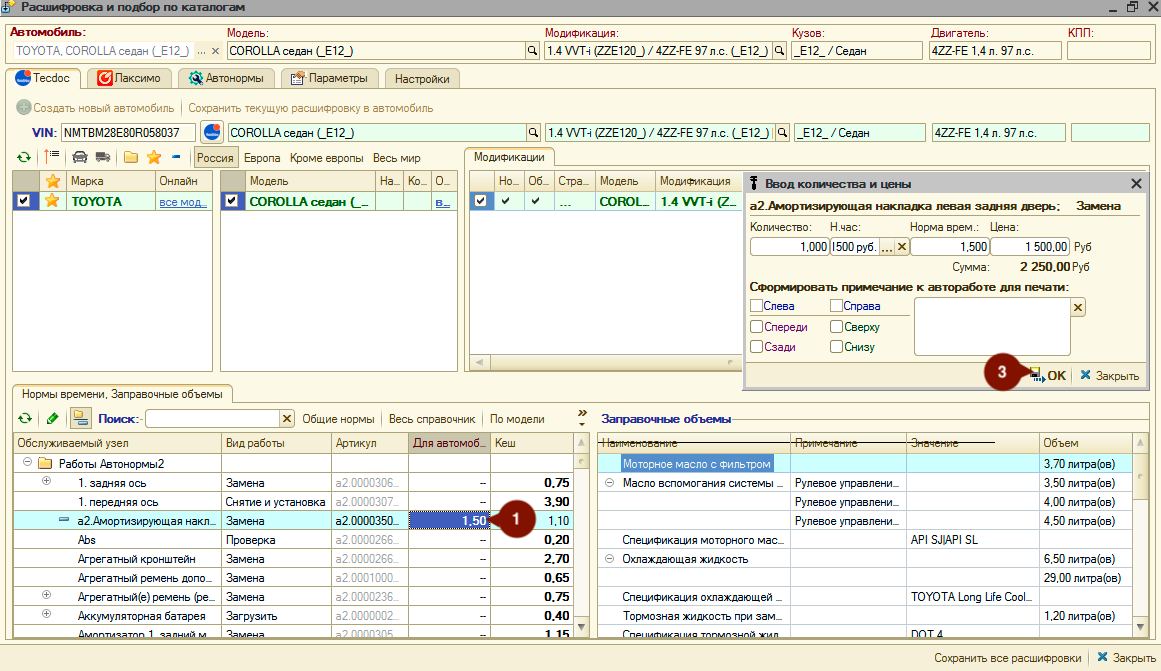Click the Количество input field
This screenshot has height=671, width=1161.
[789, 247]
